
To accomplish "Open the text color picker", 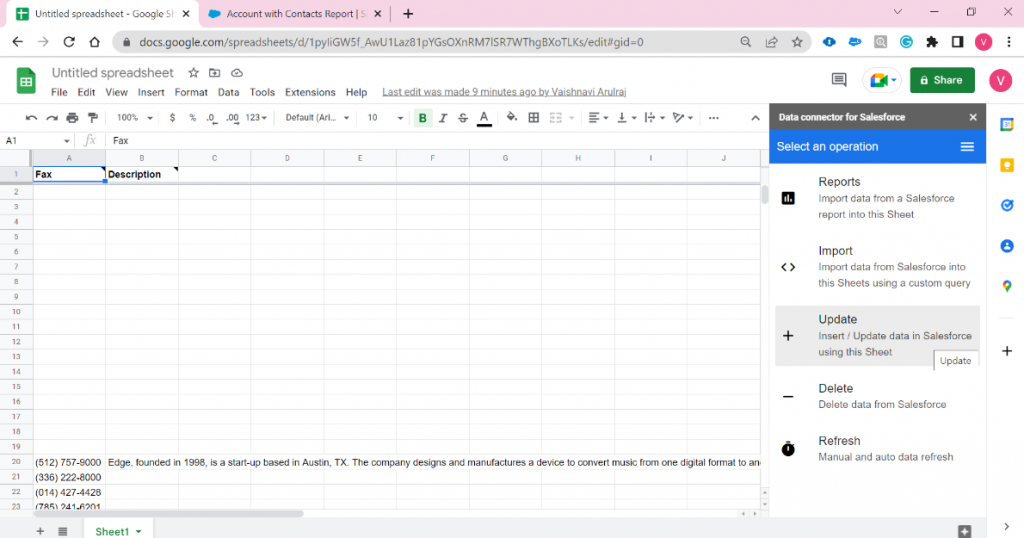I will coord(484,118).
